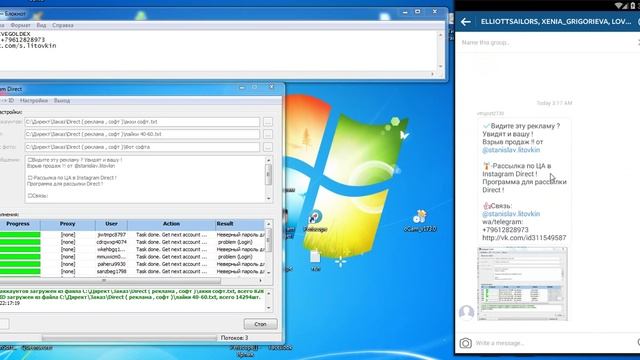The width and height of the screenshot is (640, 360).
Task: Open the white document file icon on the desktop
Action: (315, 257)
